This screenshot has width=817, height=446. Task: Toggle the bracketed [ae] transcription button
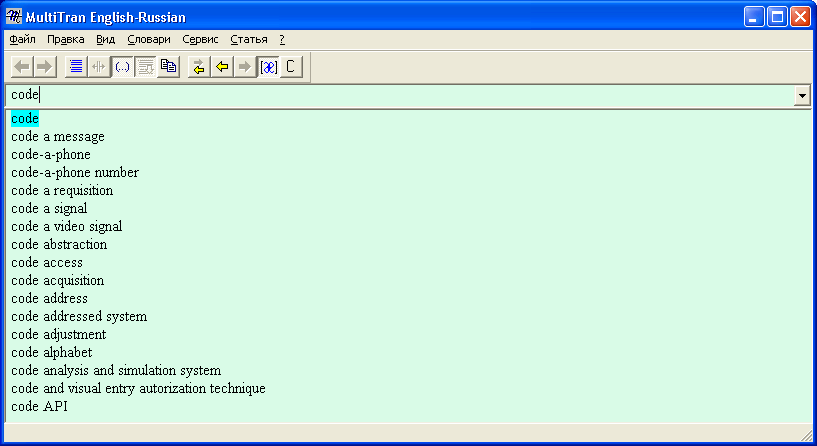coord(268,67)
